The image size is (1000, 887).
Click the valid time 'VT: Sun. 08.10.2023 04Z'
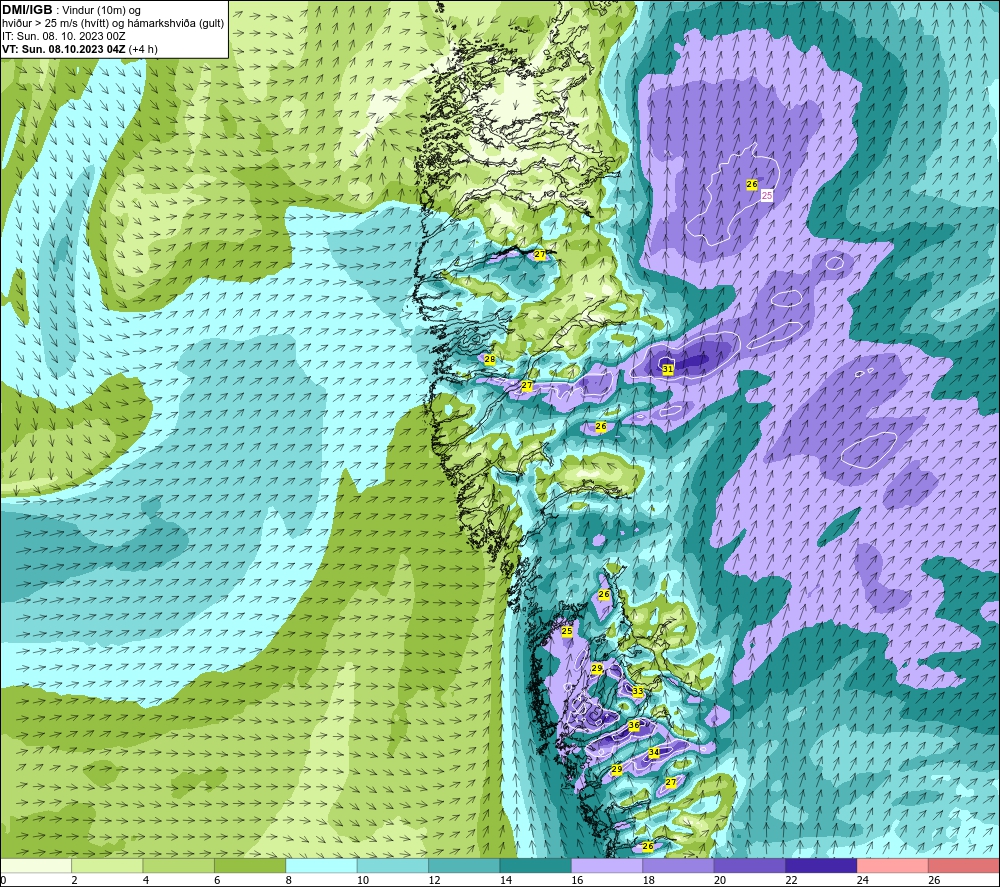(64, 49)
